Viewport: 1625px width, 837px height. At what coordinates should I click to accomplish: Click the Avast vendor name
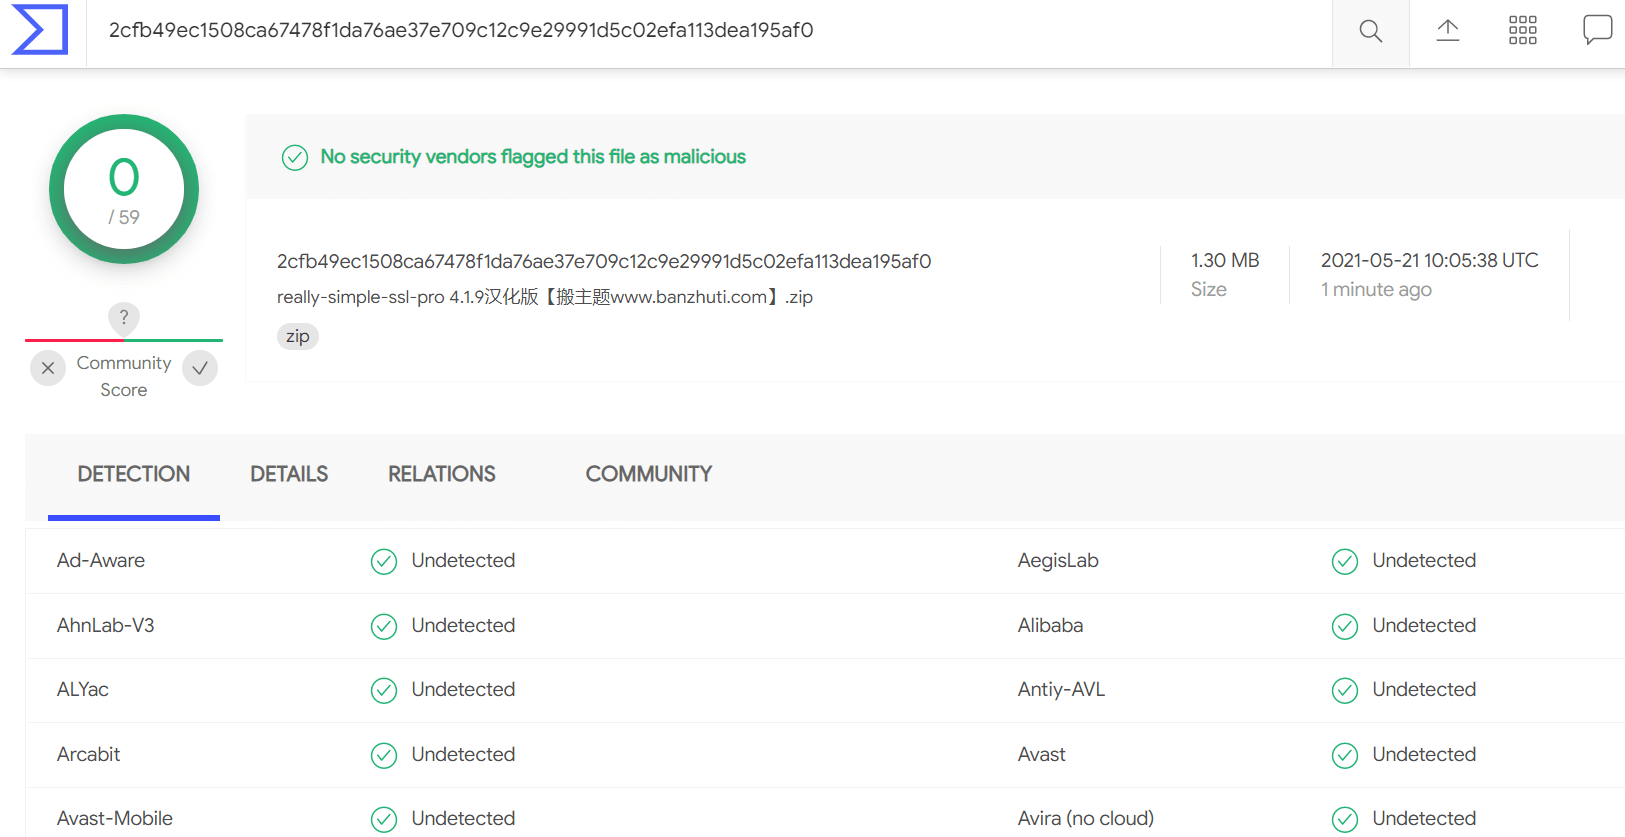[x=1042, y=754]
